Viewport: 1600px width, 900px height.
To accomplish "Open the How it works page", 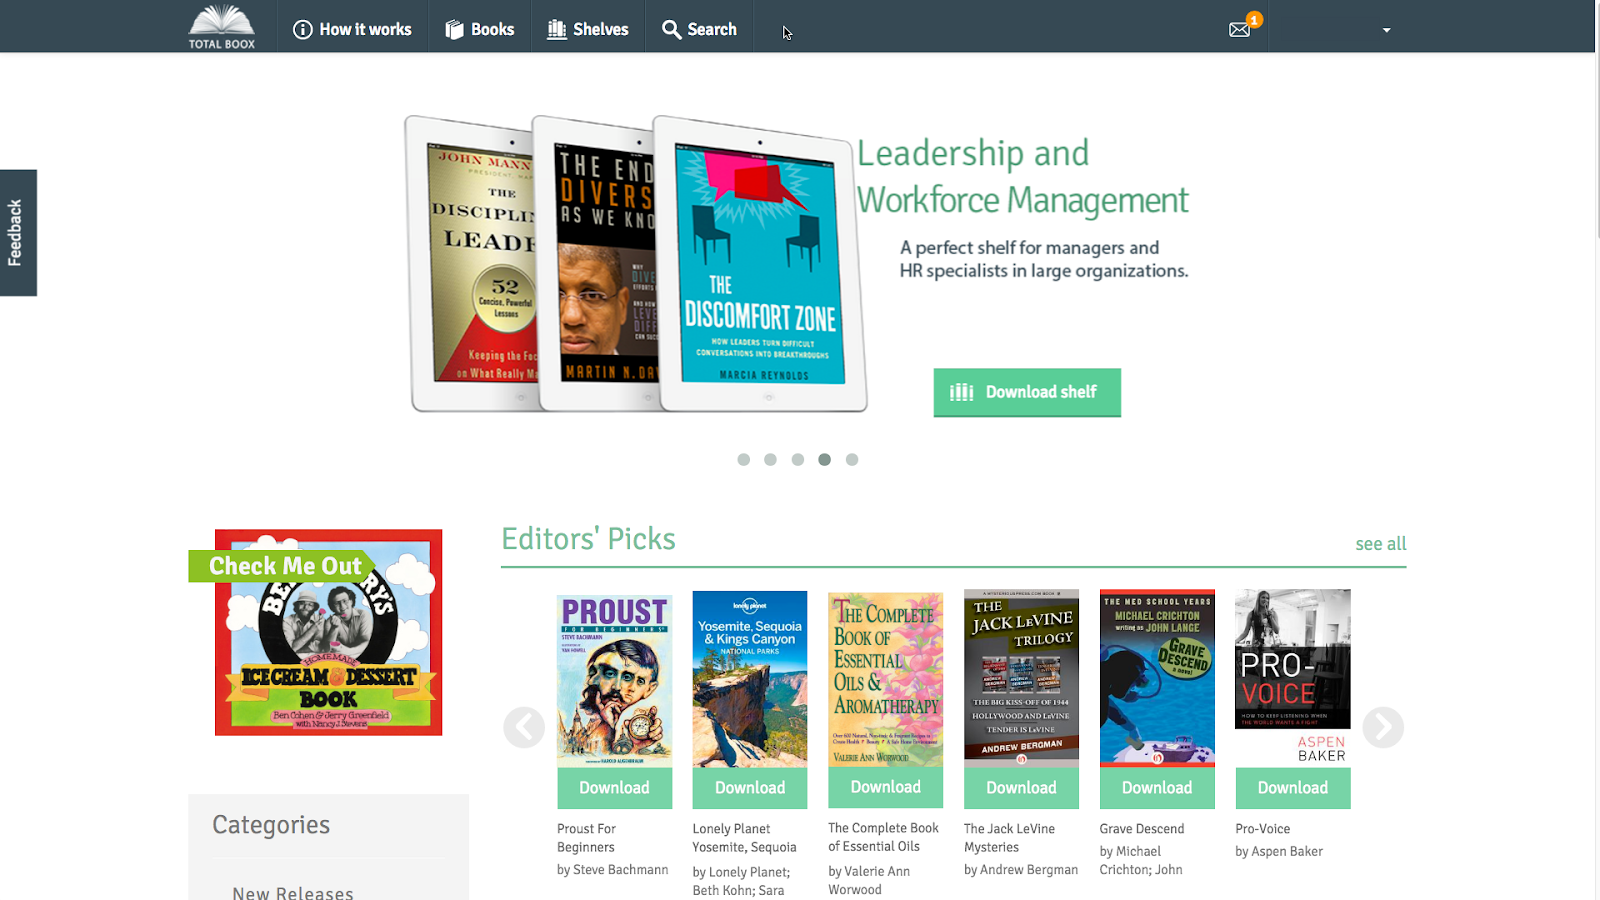I will 352,30.
